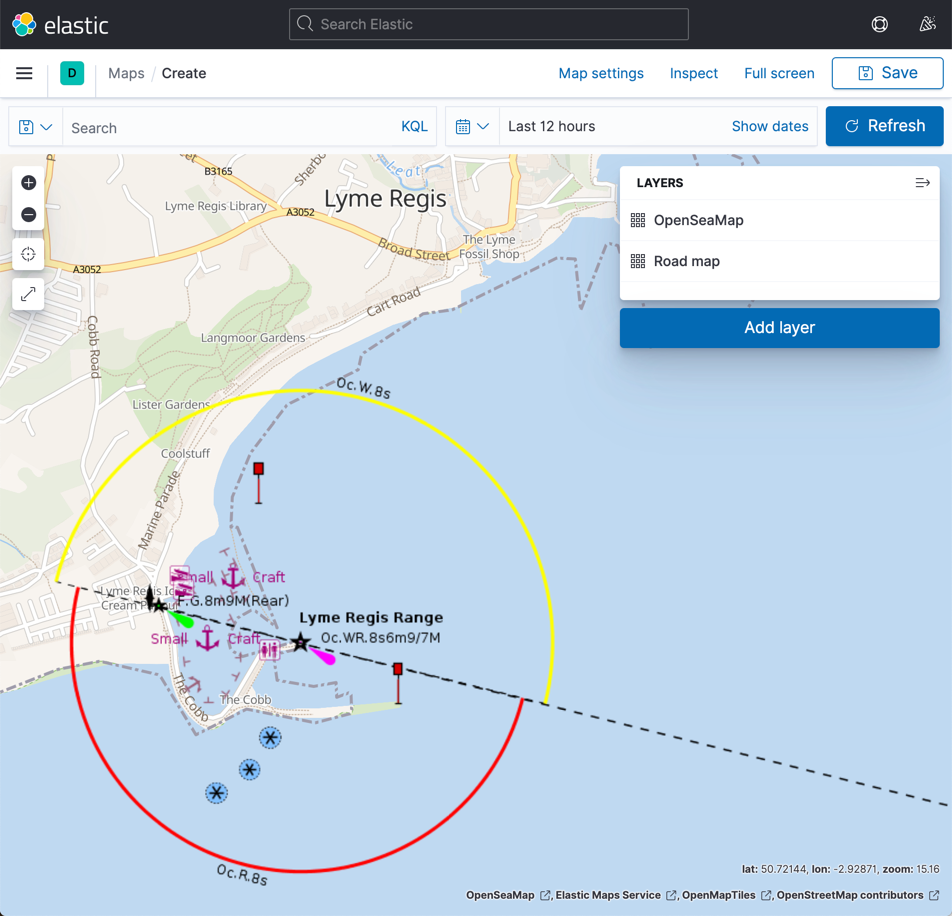Click the map zoom out button

click(28, 215)
